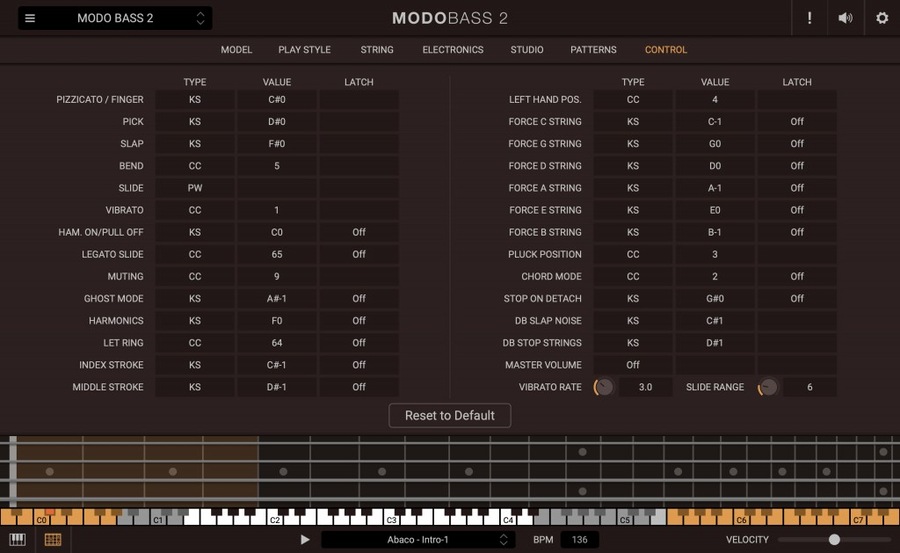Toggle latch for LEGATO SLIDE

(359, 254)
